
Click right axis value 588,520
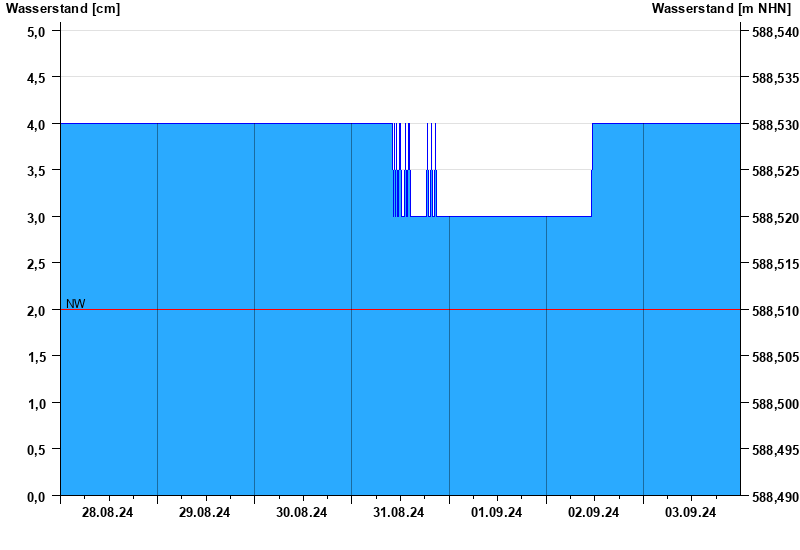pos(776,218)
